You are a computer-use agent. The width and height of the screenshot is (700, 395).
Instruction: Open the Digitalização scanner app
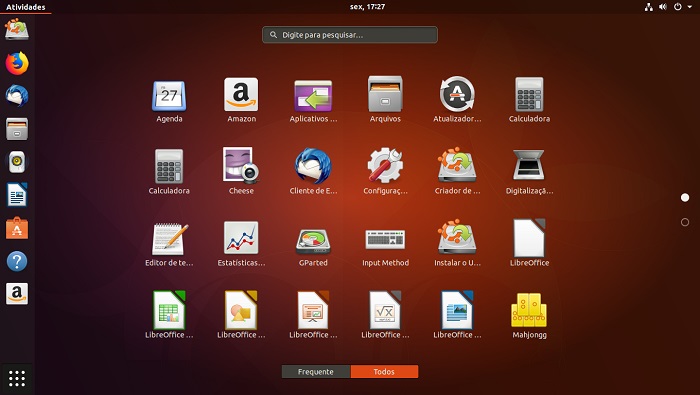[x=529, y=173]
